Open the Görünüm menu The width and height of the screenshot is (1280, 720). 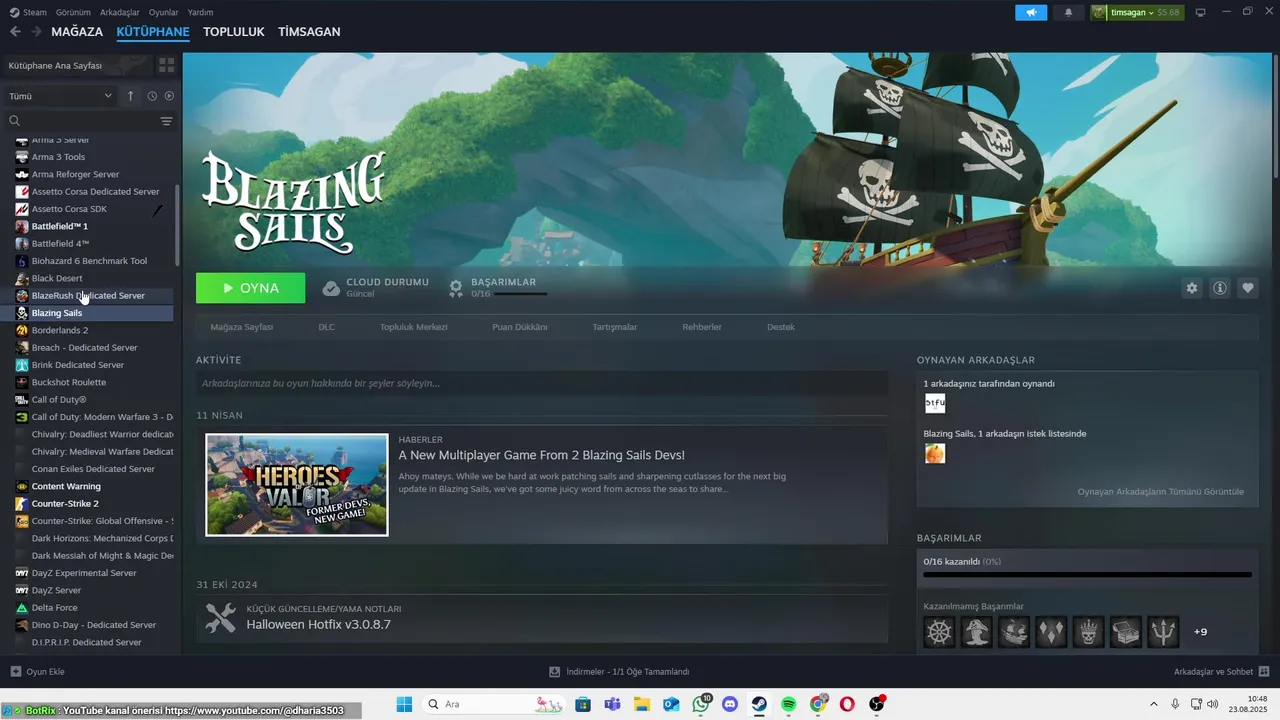click(x=73, y=12)
